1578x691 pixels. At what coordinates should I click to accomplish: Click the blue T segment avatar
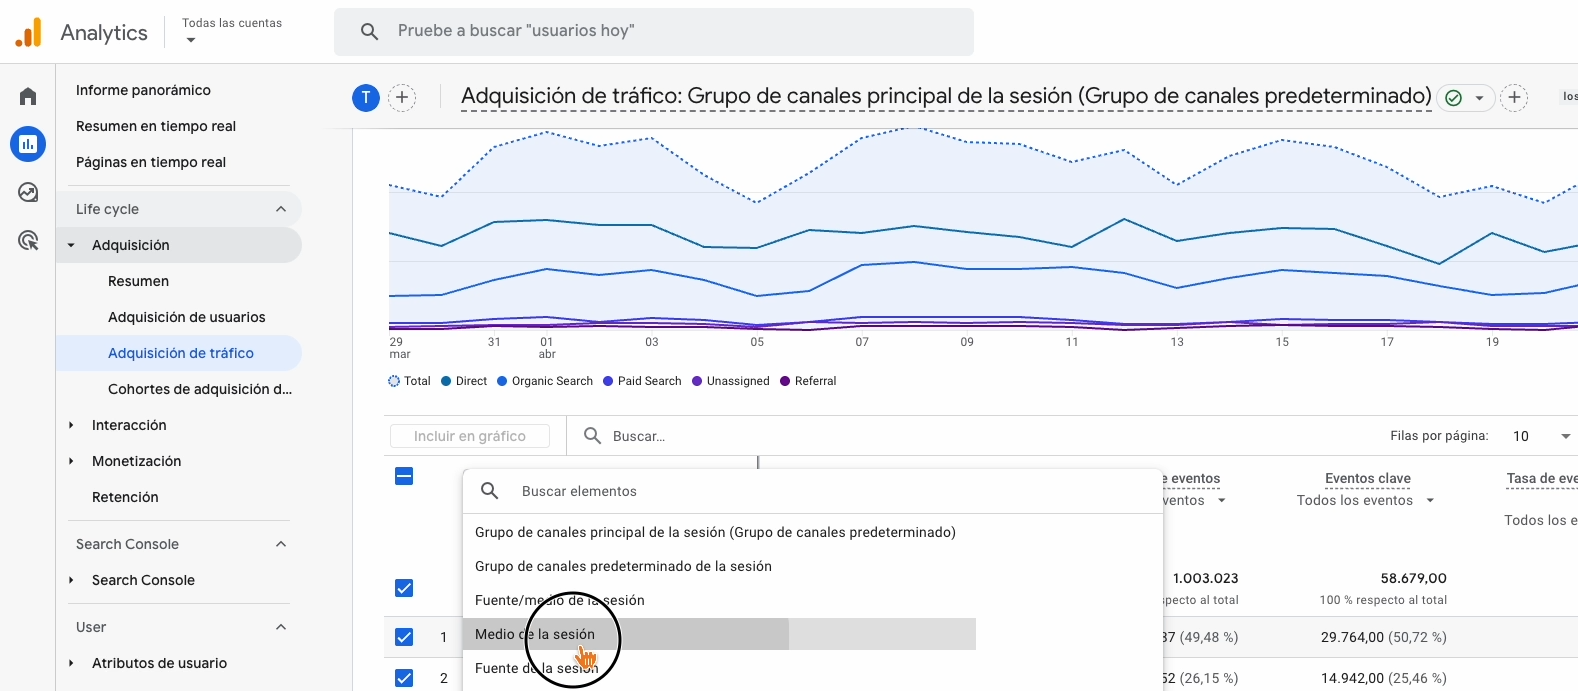point(366,97)
